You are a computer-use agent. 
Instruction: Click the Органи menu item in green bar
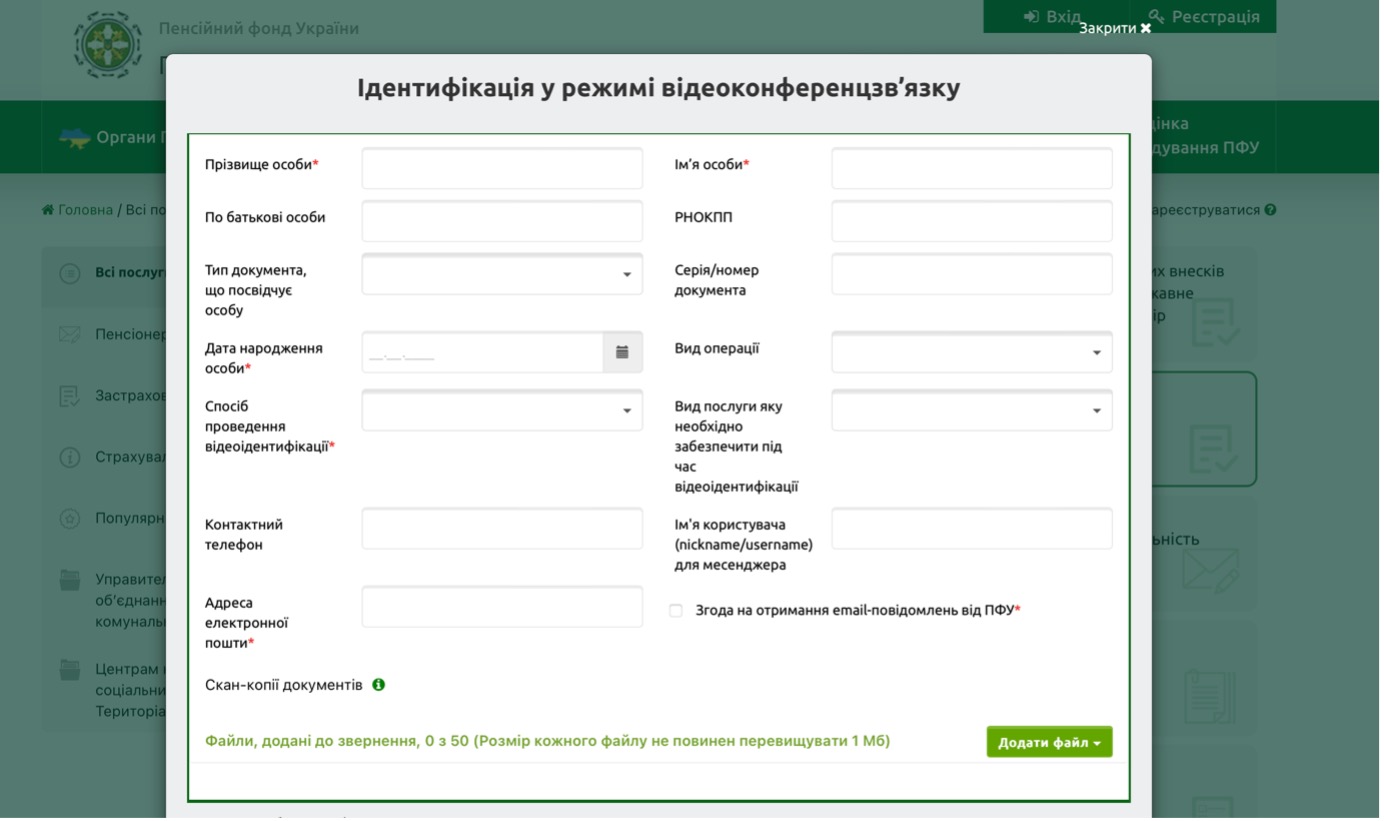coord(110,138)
